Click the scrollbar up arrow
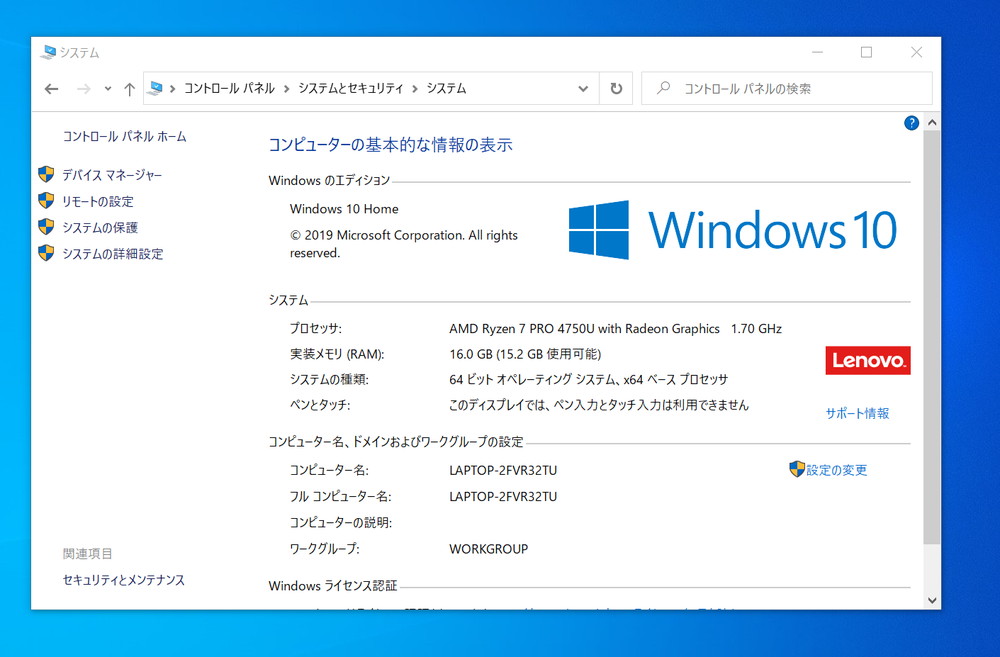 [x=932, y=122]
